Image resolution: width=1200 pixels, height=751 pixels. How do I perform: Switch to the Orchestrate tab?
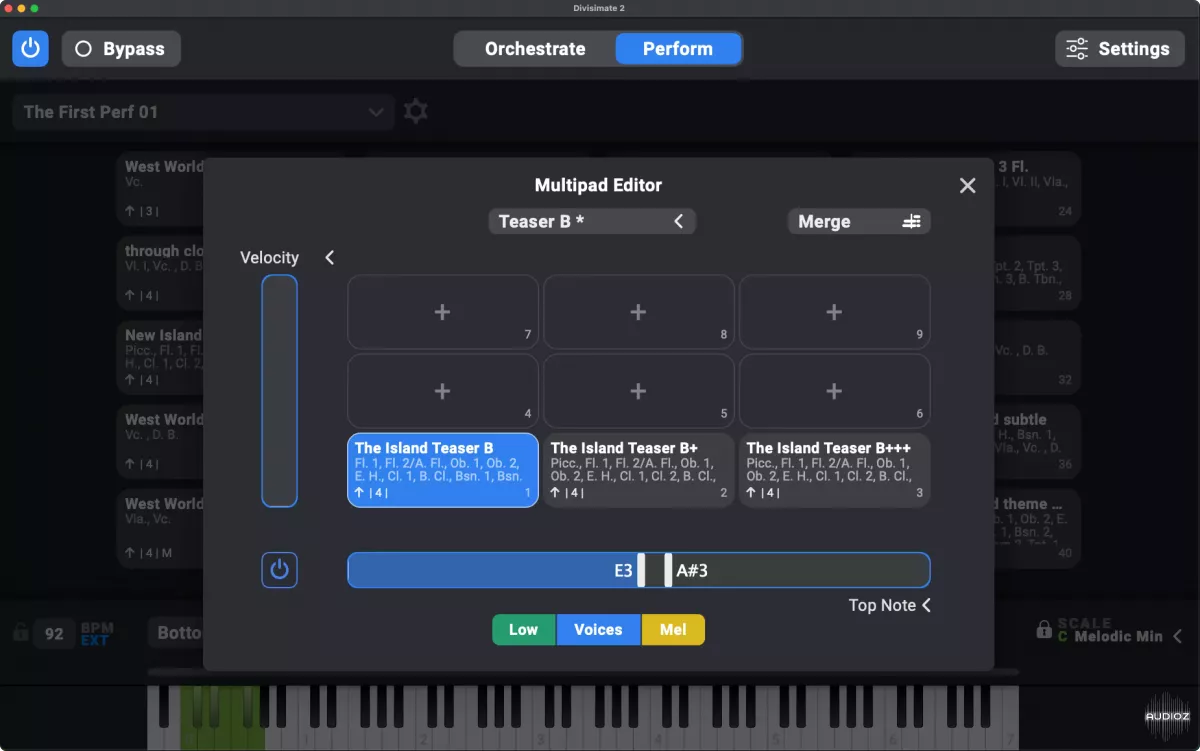click(x=535, y=48)
